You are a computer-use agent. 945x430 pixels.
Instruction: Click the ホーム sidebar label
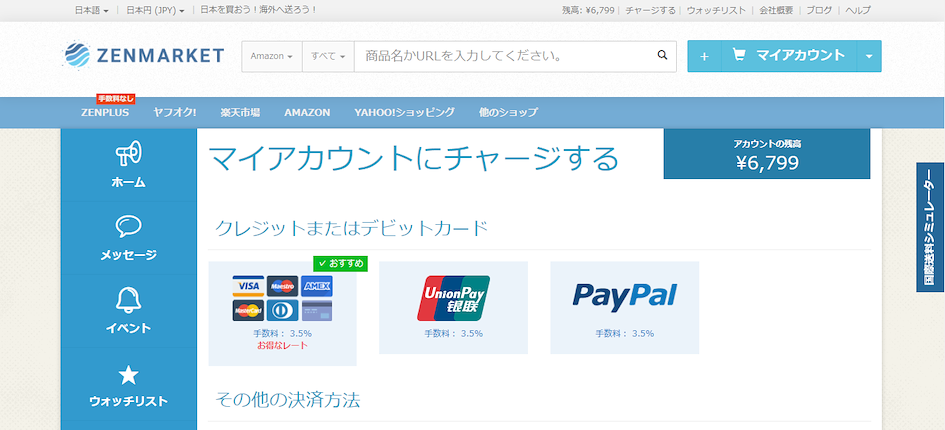pos(128,182)
